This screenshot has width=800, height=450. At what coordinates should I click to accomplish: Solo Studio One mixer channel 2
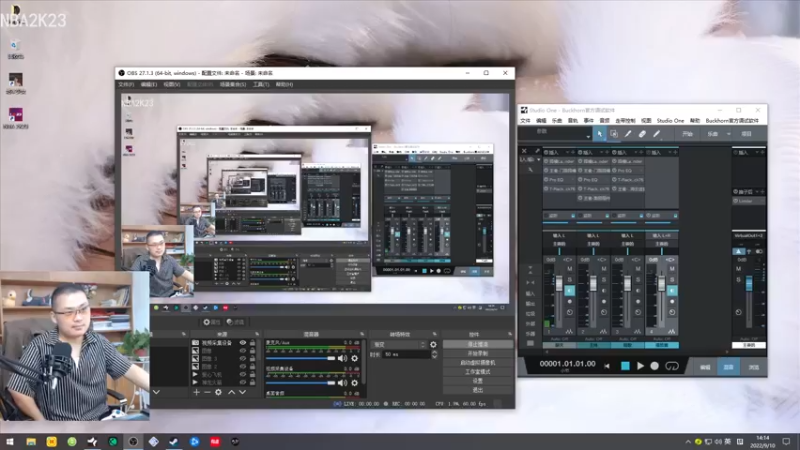[x=604, y=280]
